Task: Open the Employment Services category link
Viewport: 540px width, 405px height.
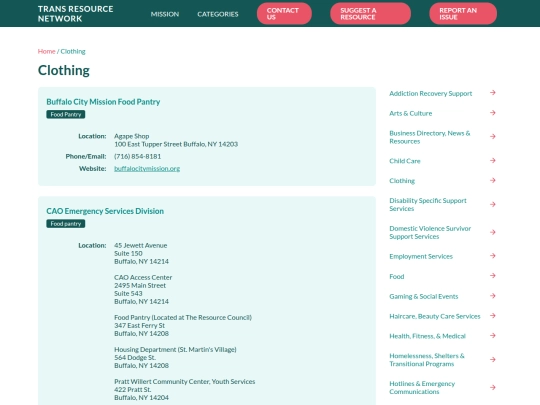Action: click(421, 256)
